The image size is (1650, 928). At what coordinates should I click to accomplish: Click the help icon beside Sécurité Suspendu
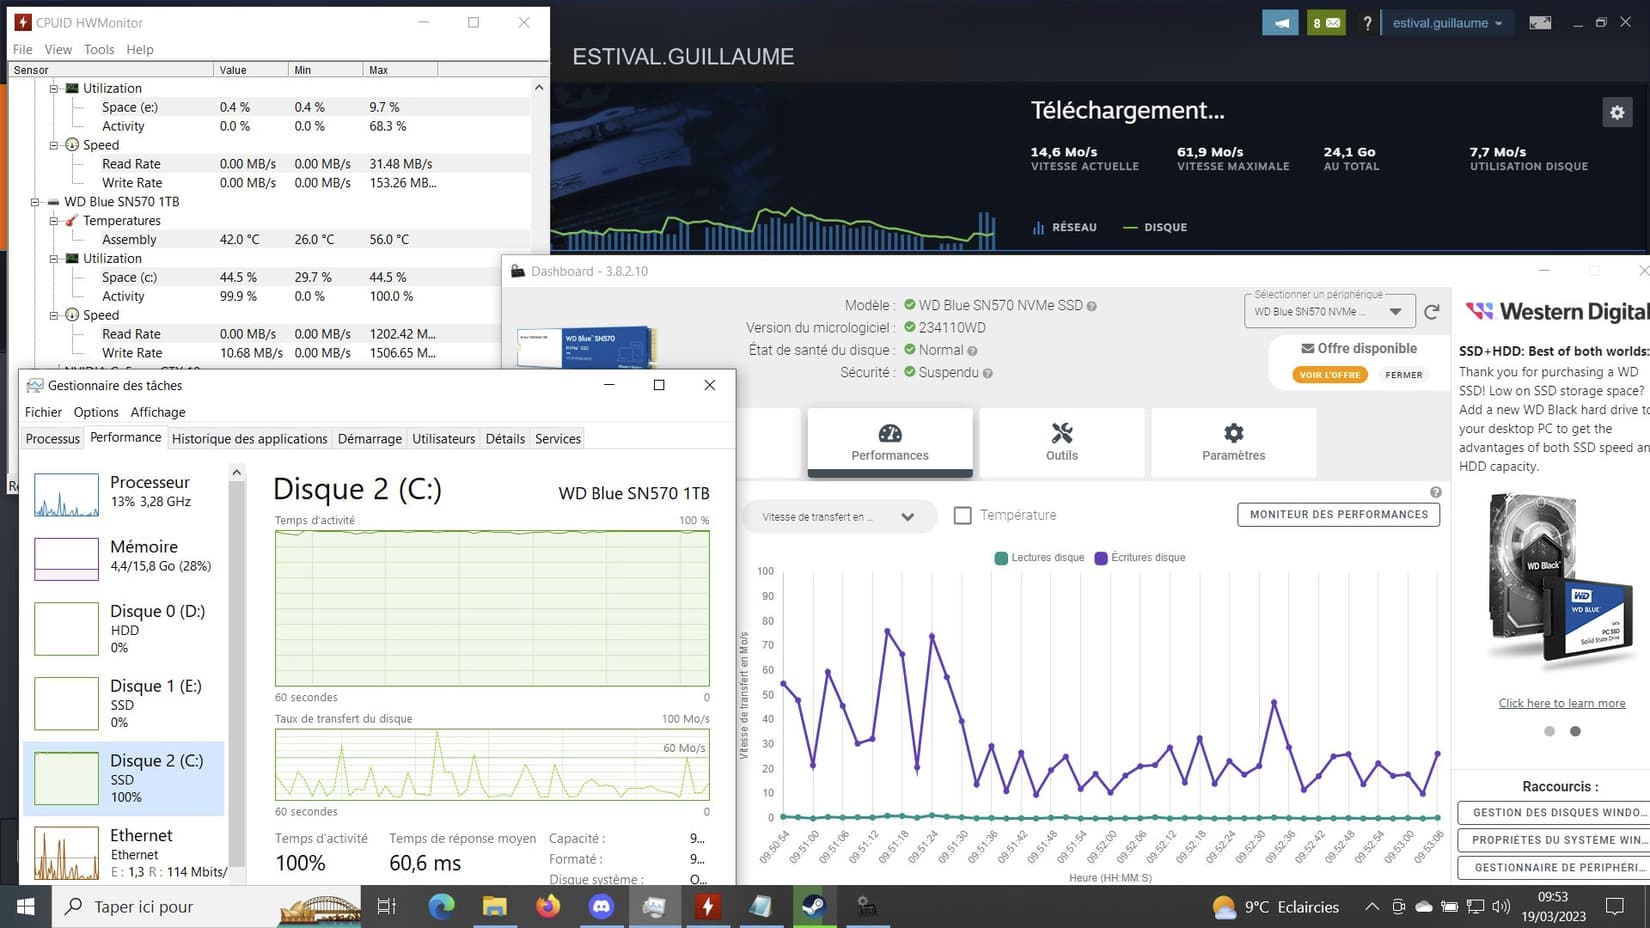(x=987, y=373)
